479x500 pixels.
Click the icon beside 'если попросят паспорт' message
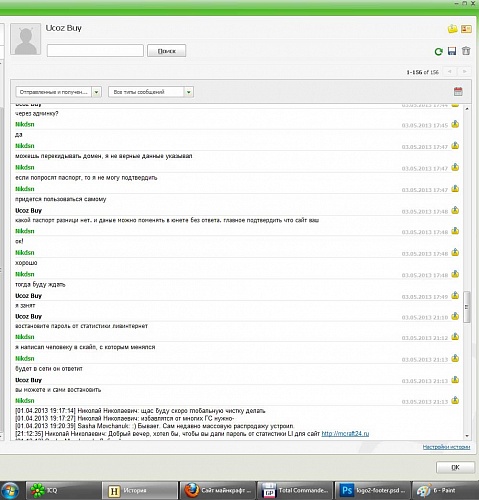[455, 167]
